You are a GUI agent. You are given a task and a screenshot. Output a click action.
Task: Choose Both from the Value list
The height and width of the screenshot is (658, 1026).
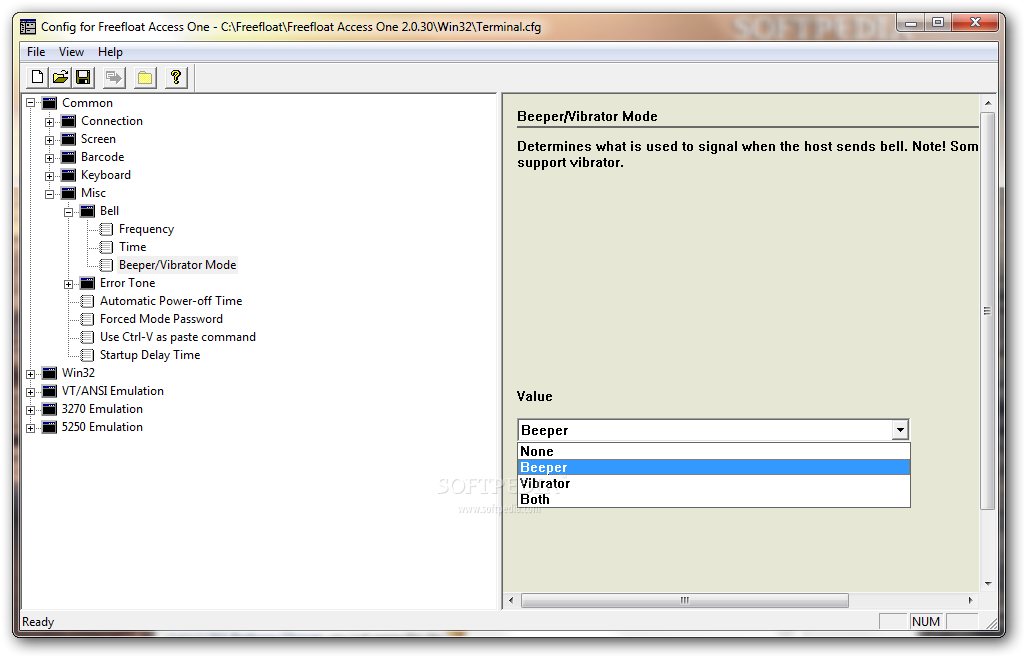pyautogui.click(x=714, y=499)
